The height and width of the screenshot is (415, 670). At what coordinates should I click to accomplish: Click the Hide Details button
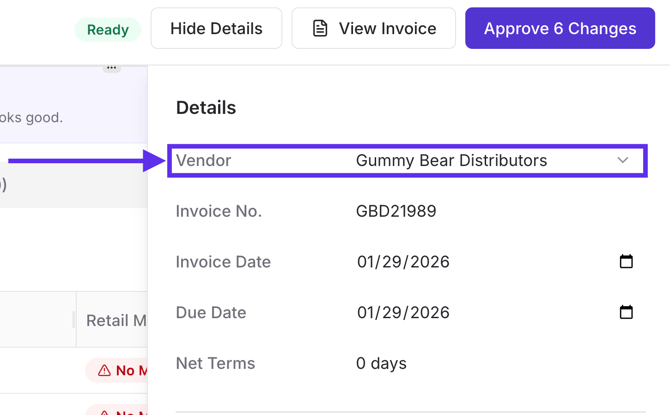point(216,29)
